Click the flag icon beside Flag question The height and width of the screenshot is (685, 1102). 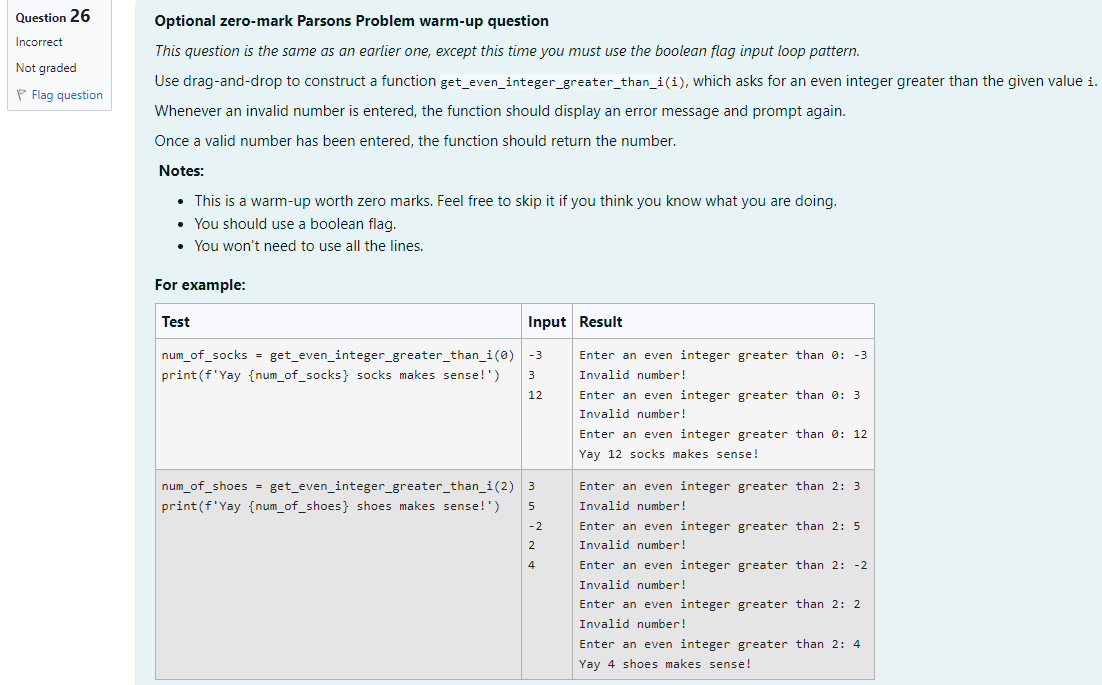tap(21, 93)
